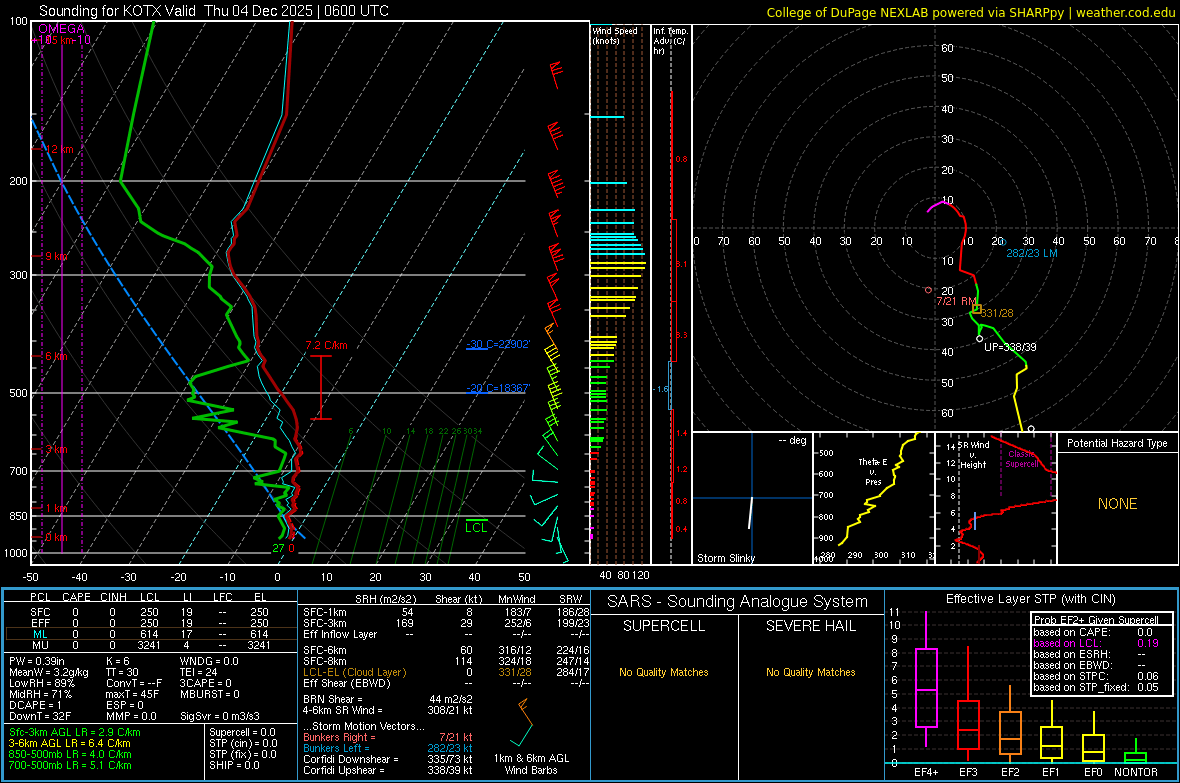Viewport: 1180px width, 783px height.
Task: Click the orange 'LCL-EL (Cloud Layer)' row
Action: click(x=446, y=672)
